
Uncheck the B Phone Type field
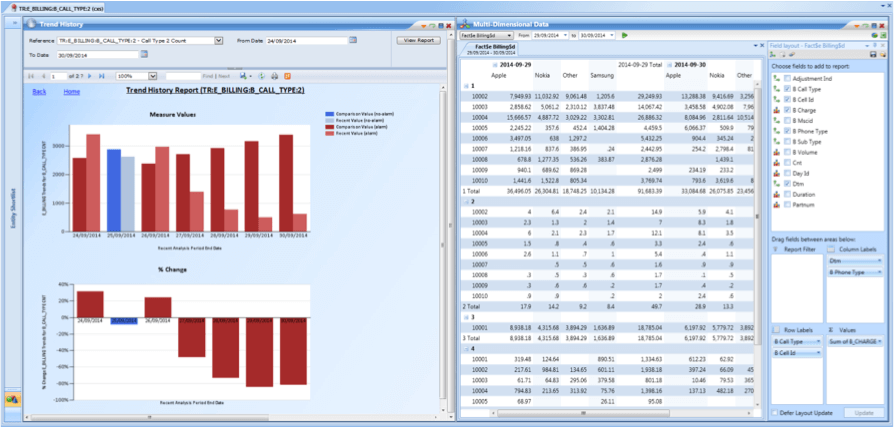[787, 131]
